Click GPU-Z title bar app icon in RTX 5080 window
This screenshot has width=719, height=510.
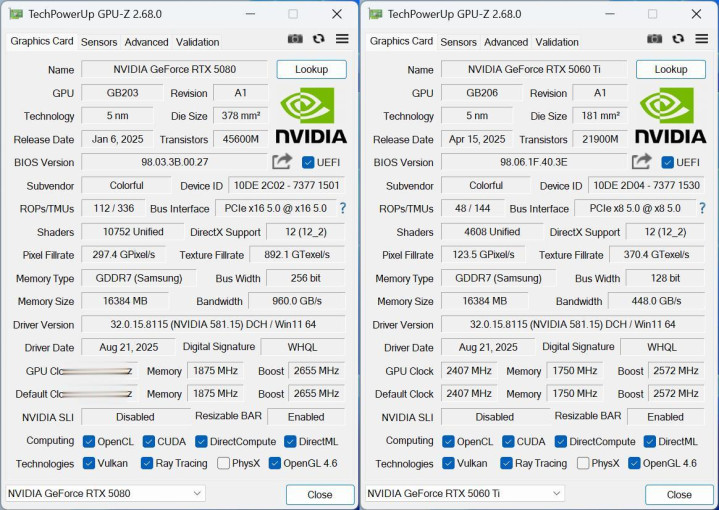pos(16,14)
